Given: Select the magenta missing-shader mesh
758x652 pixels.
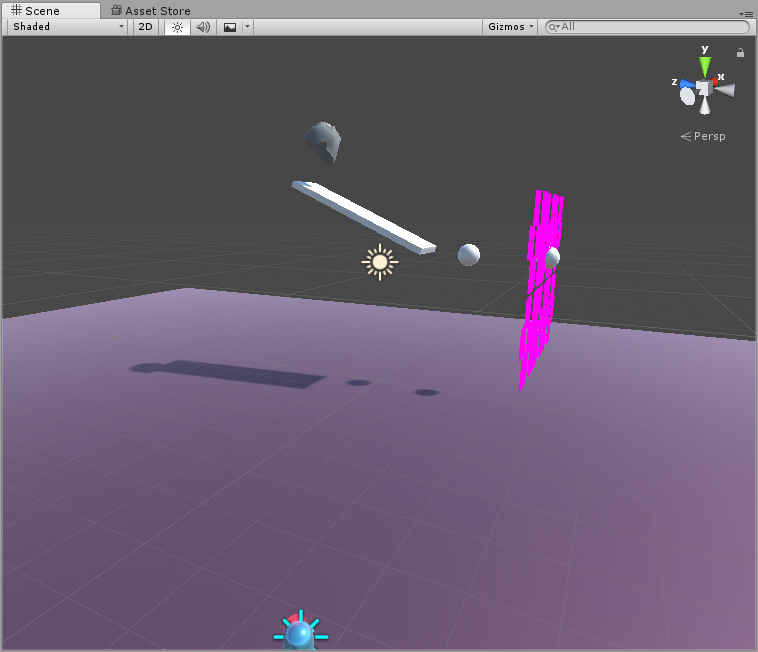Looking at the screenshot, I should click(x=540, y=290).
